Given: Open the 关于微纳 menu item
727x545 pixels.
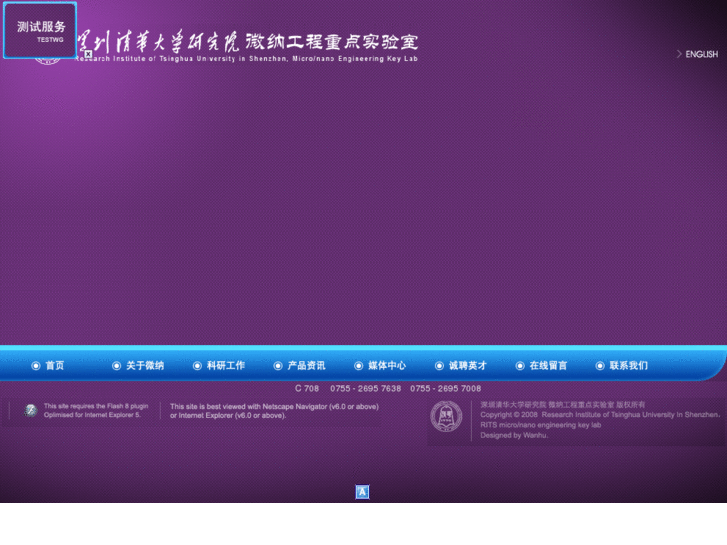Looking at the screenshot, I should [145, 365].
